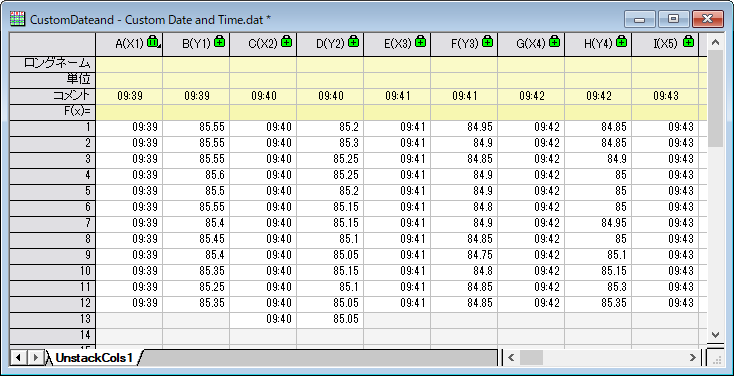Image resolution: width=734 pixels, height=376 pixels.
Task: Select row 14 header
Action: click(53, 336)
